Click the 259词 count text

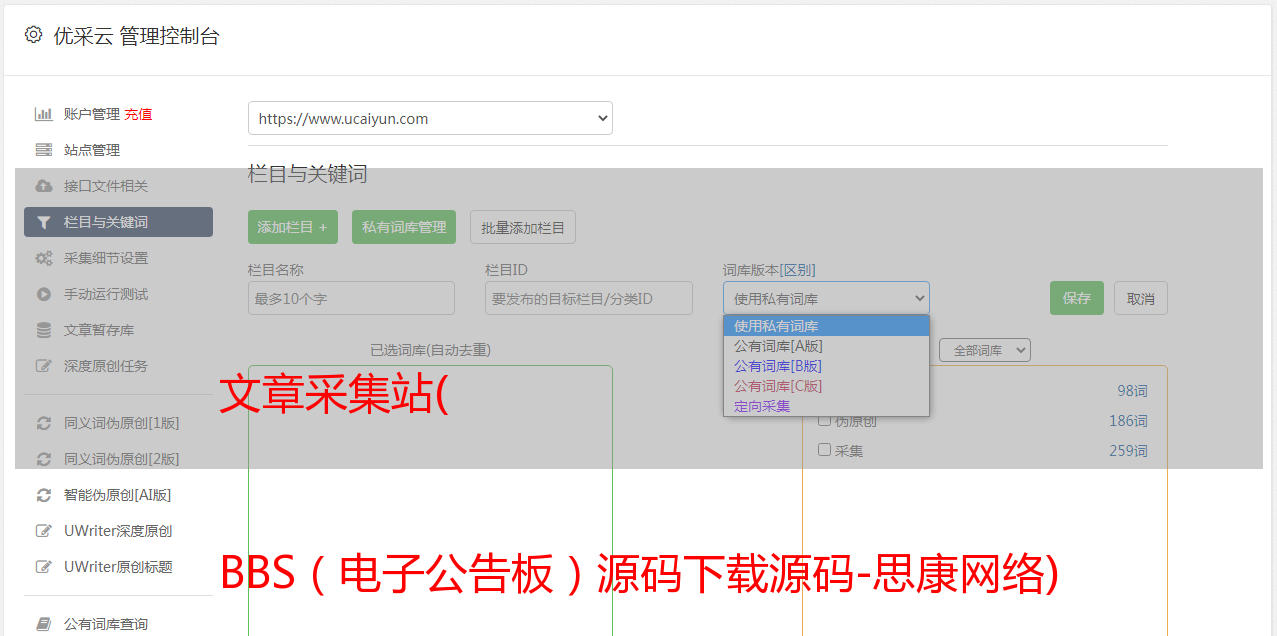click(x=1128, y=451)
